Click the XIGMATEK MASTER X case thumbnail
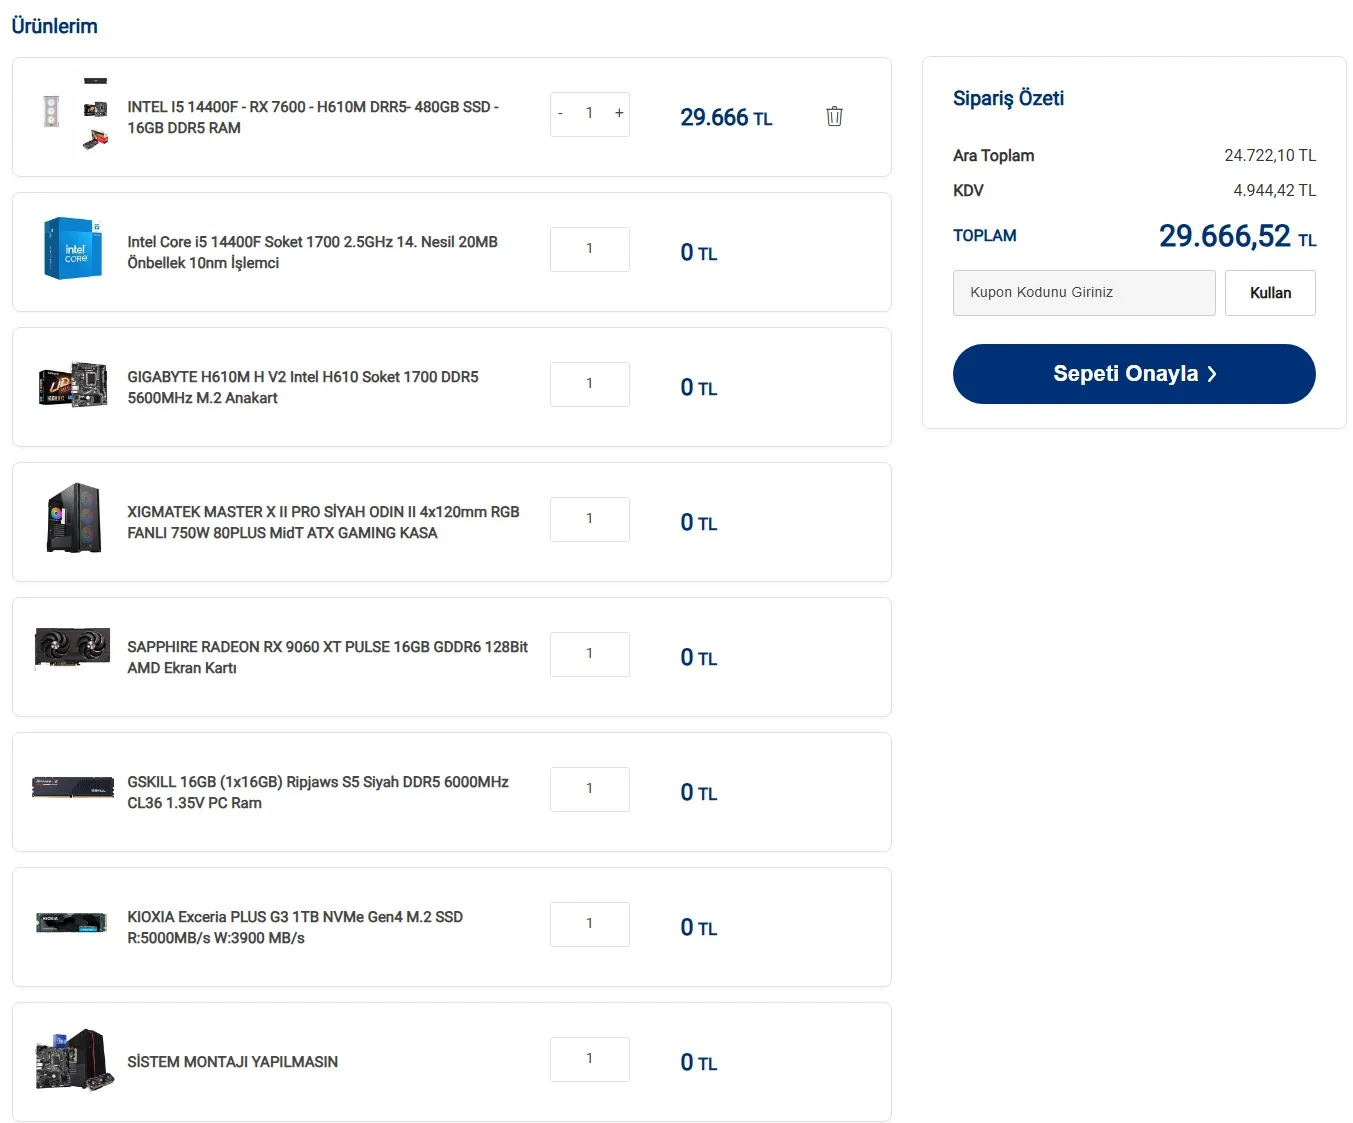The width and height of the screenshot is (1353, 1123). tap(73, 518)
